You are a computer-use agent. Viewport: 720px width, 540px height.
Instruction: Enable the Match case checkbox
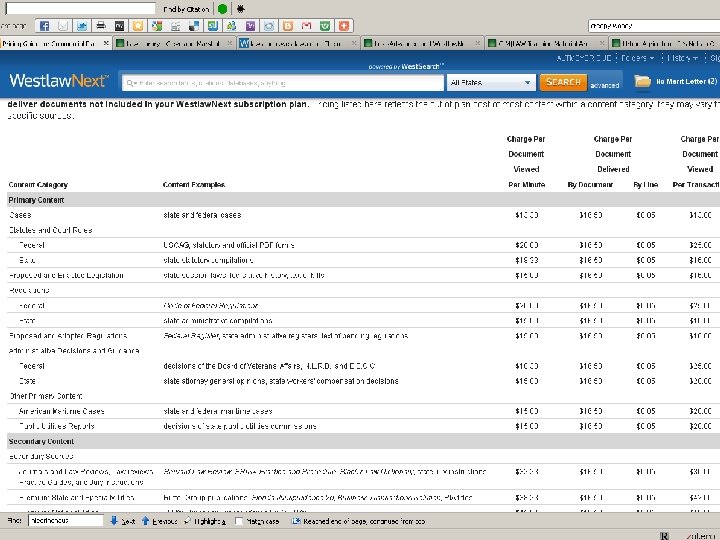(239, 521)
